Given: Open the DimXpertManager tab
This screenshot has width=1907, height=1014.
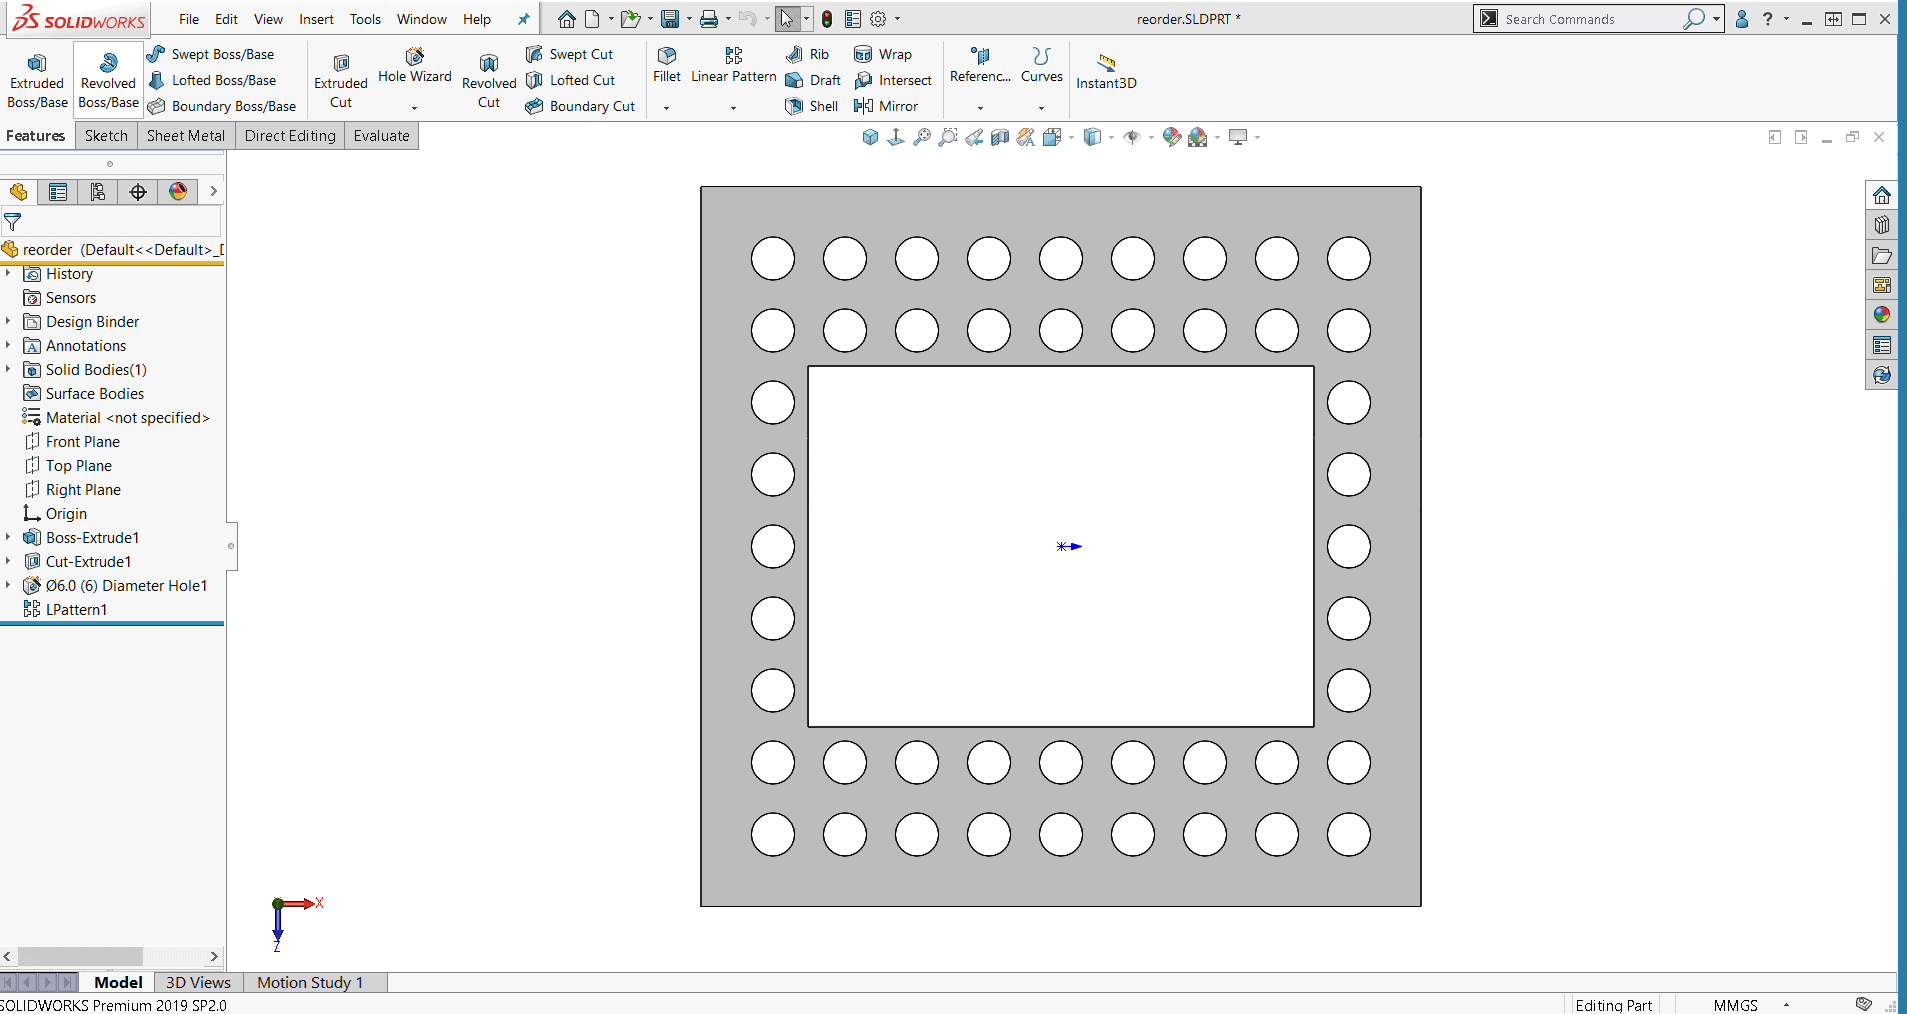Looking at the screenshot, I should [138, 192].
